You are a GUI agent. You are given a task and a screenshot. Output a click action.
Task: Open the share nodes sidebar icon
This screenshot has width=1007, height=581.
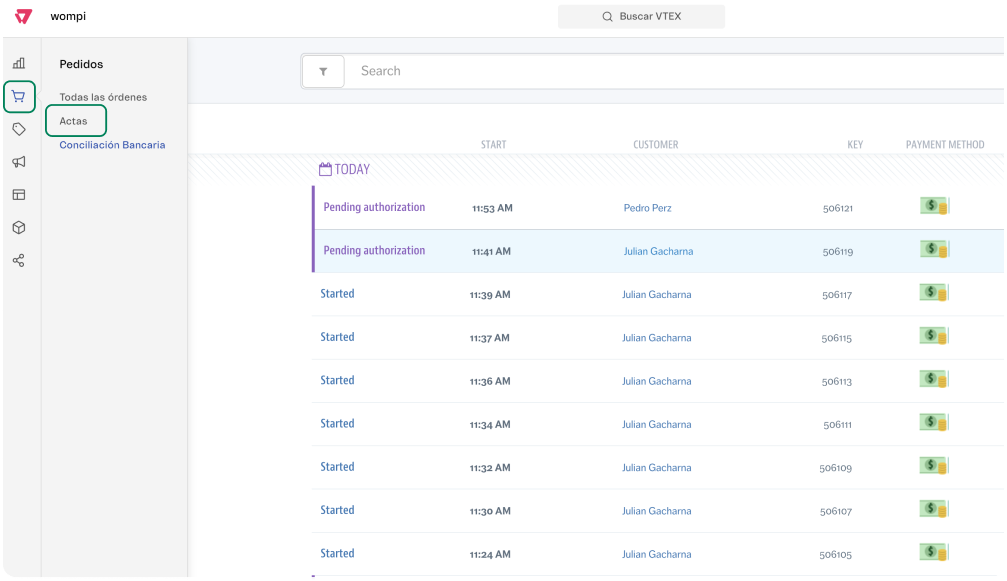(x=19, y=260)
